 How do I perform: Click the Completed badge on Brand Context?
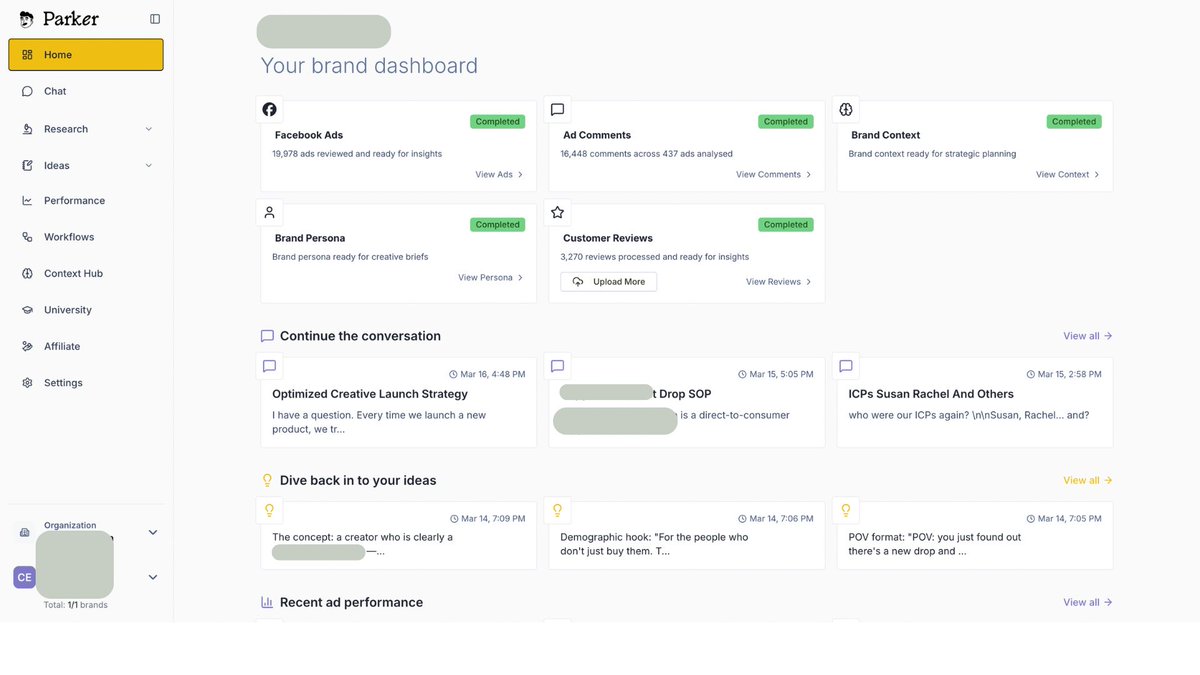[1074, 122]
